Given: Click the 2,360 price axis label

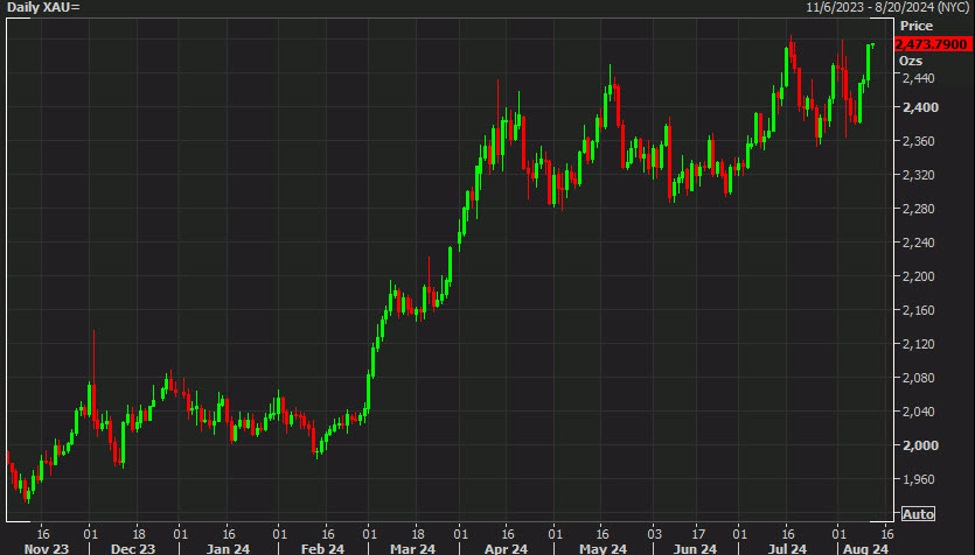Looking at the screenshot, I should click(920, 141).
